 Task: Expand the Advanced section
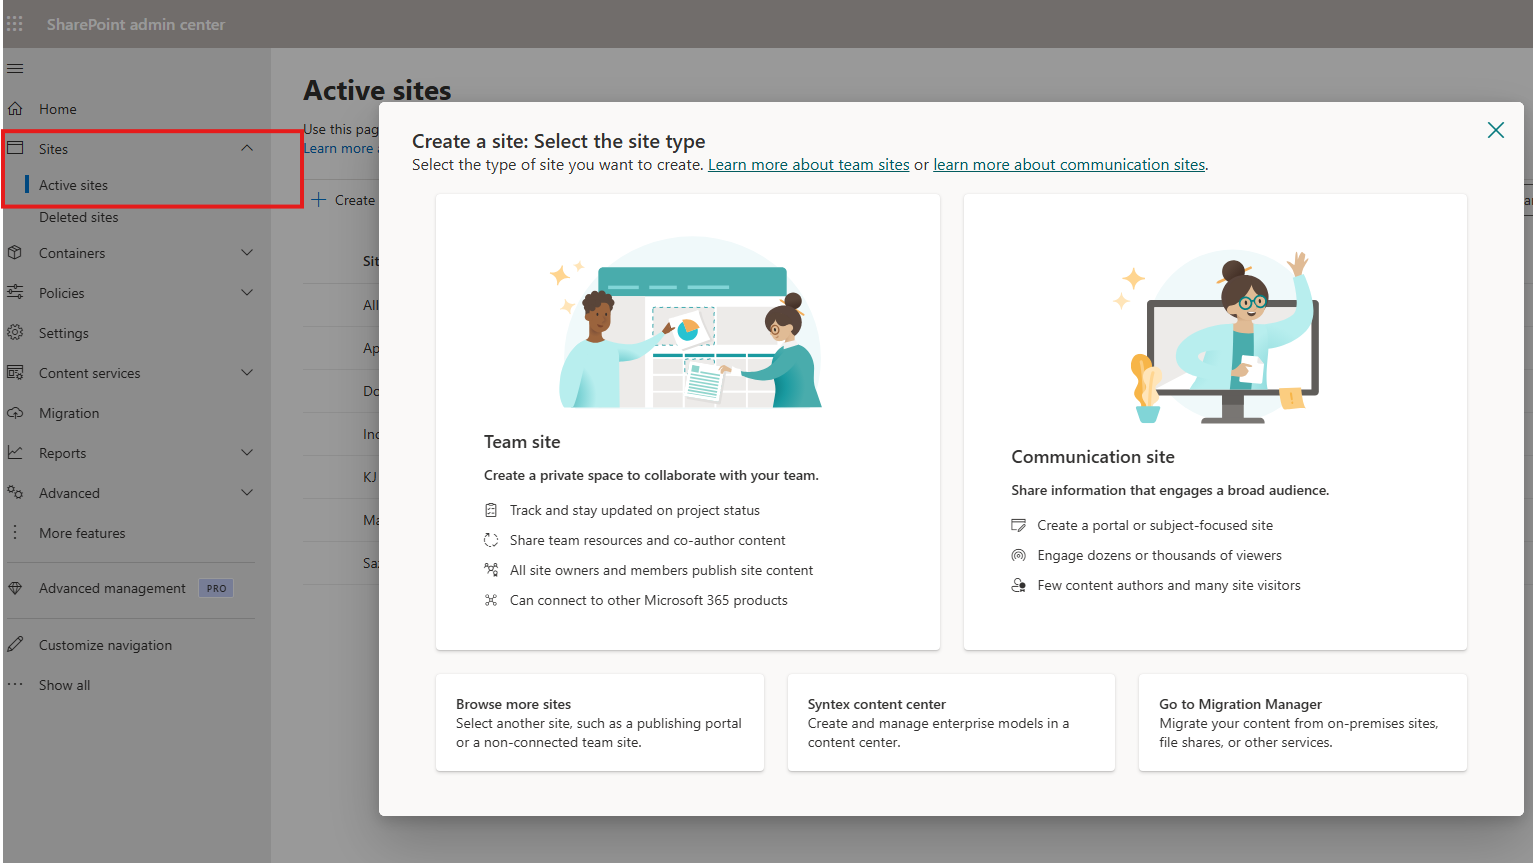tap(247, 492)
